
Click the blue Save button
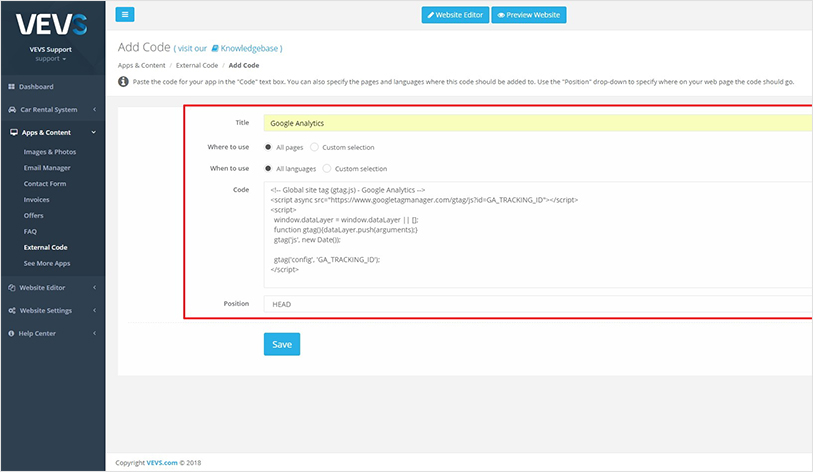coord(282,344)
